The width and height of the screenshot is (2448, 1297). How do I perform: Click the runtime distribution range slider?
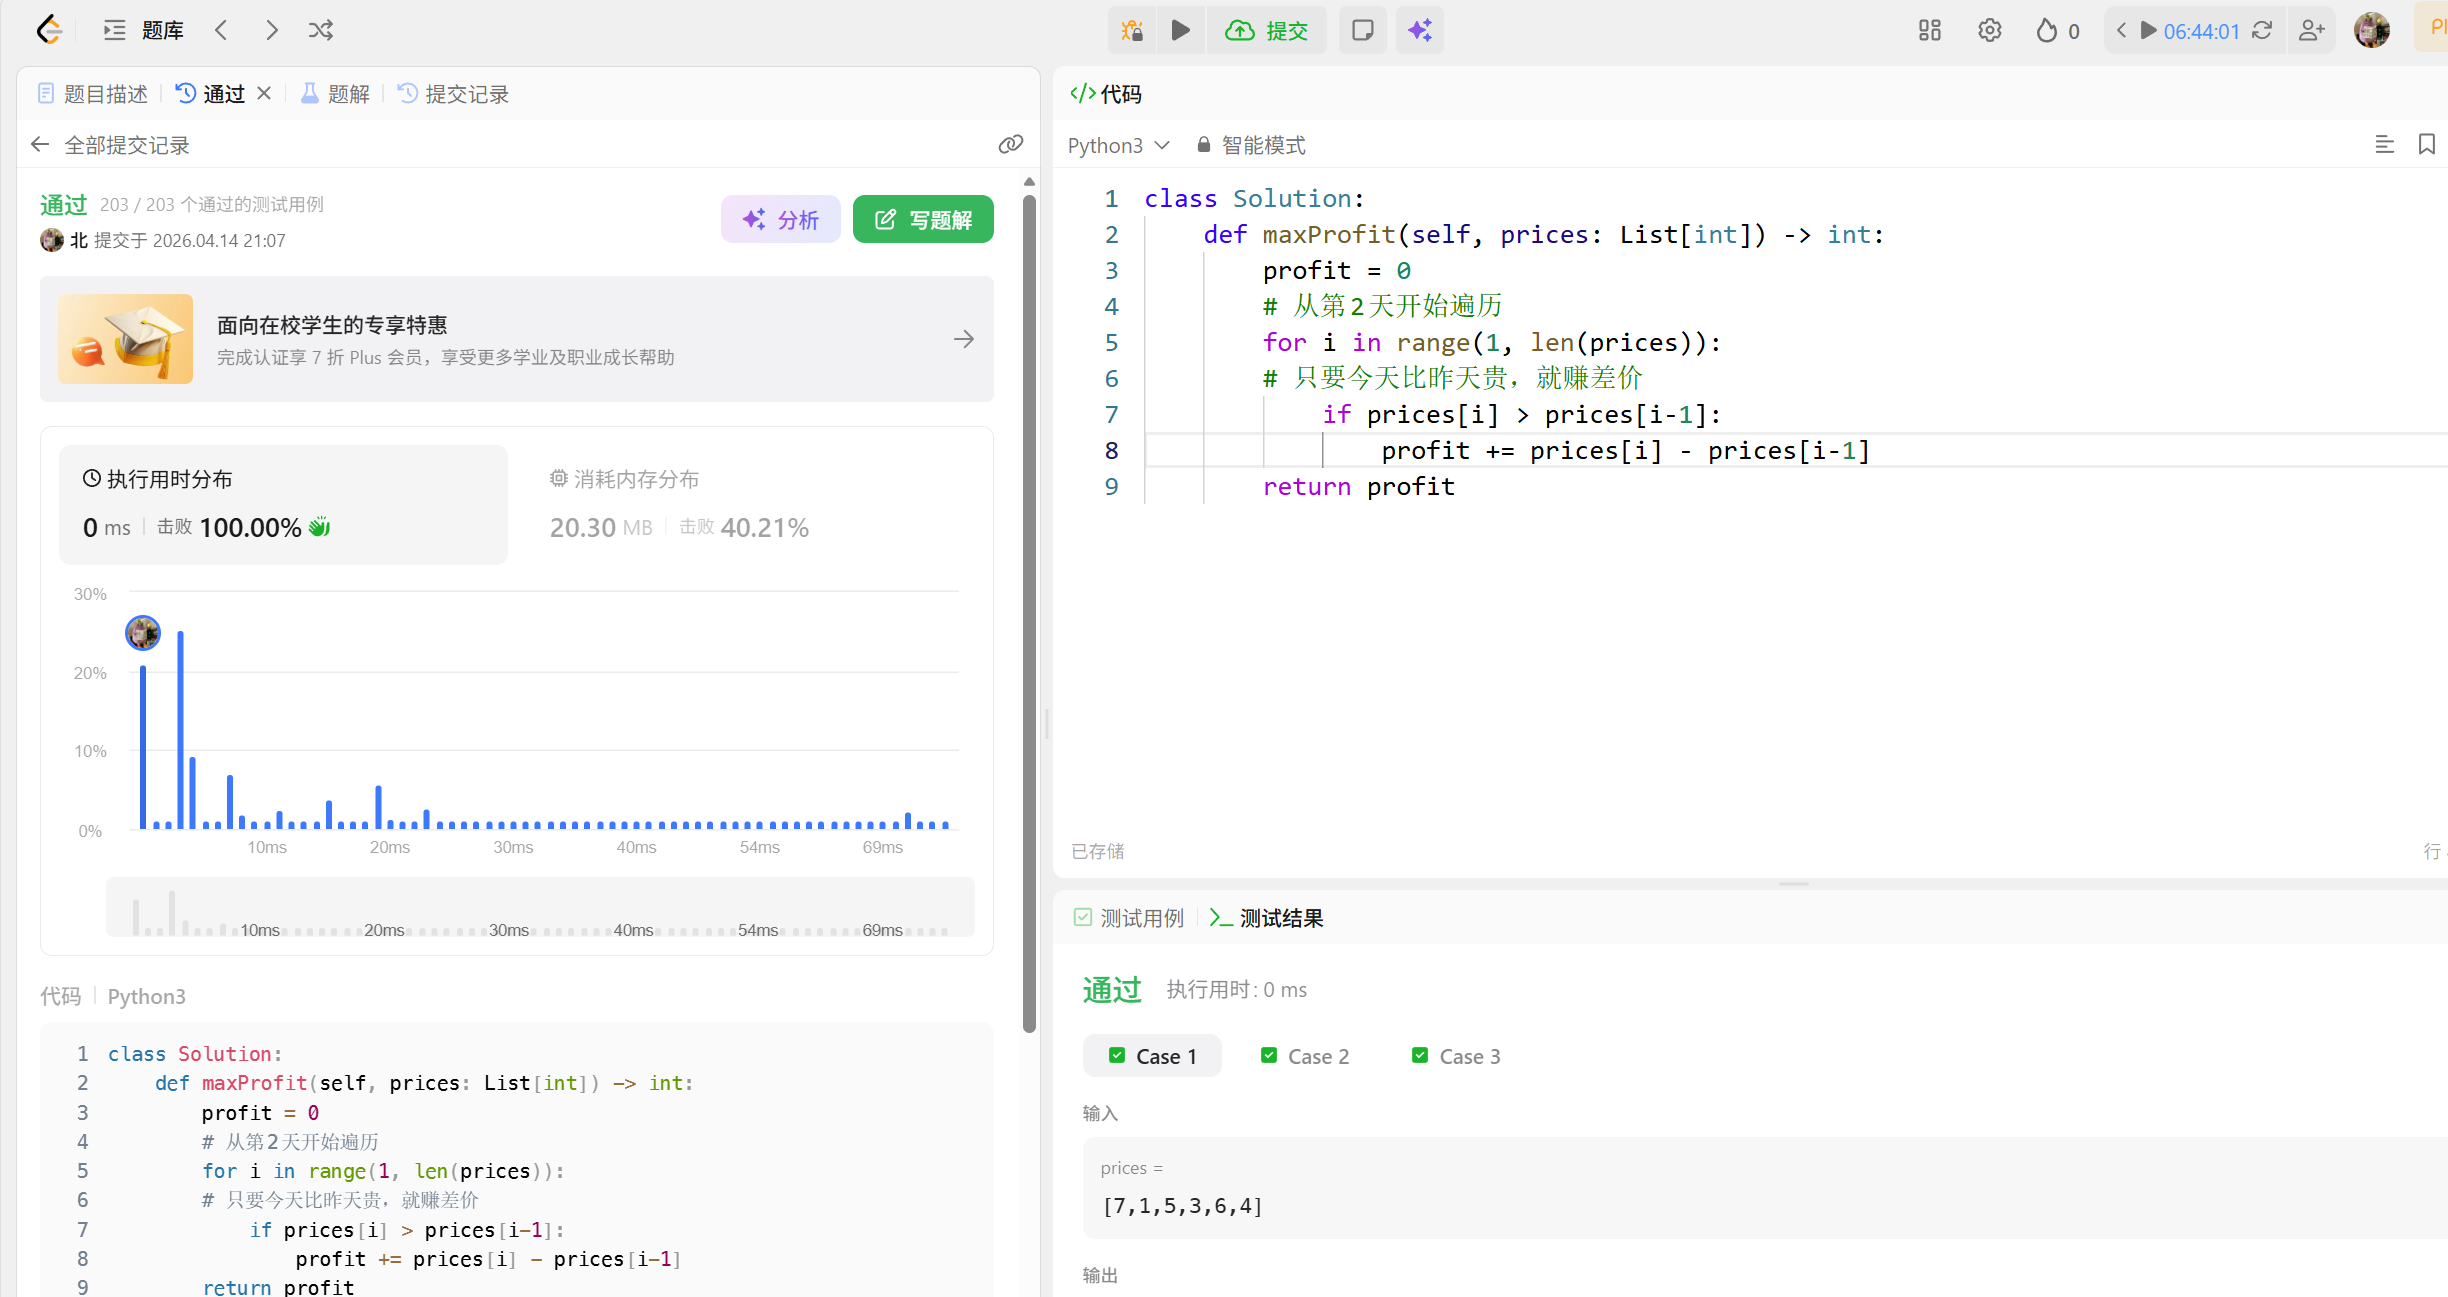pyautogui.click(x=540, y=908)
